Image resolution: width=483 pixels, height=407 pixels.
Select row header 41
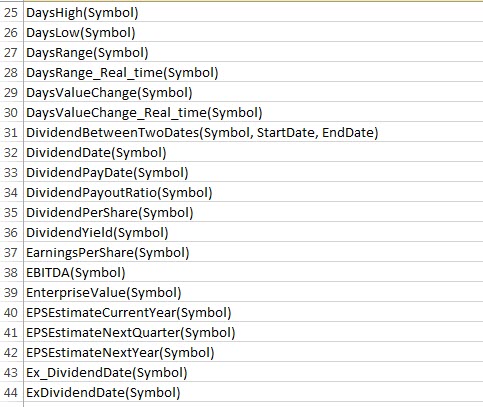click(11, 332)
